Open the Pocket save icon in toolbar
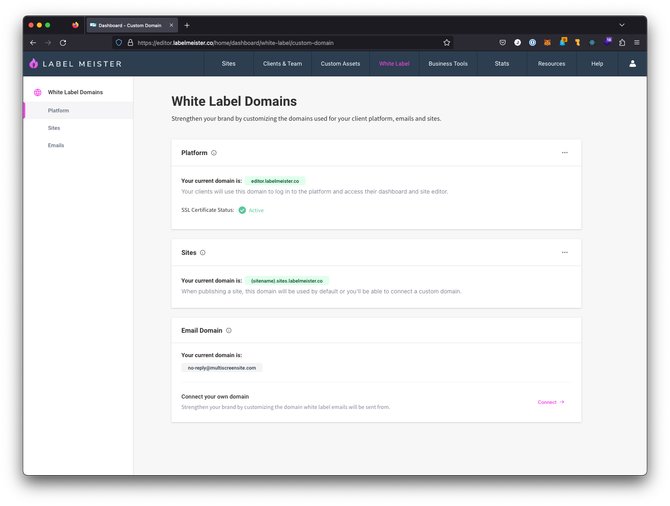Image resolution: width=670 pixels, height=506 pixels. pyautogui.click(x=502, y=43)
